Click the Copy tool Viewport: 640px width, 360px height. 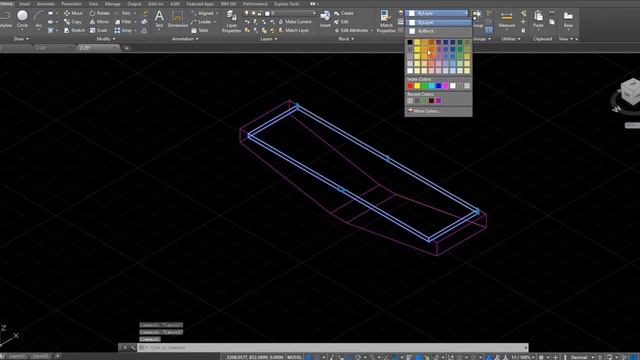[x=73, y=22]
